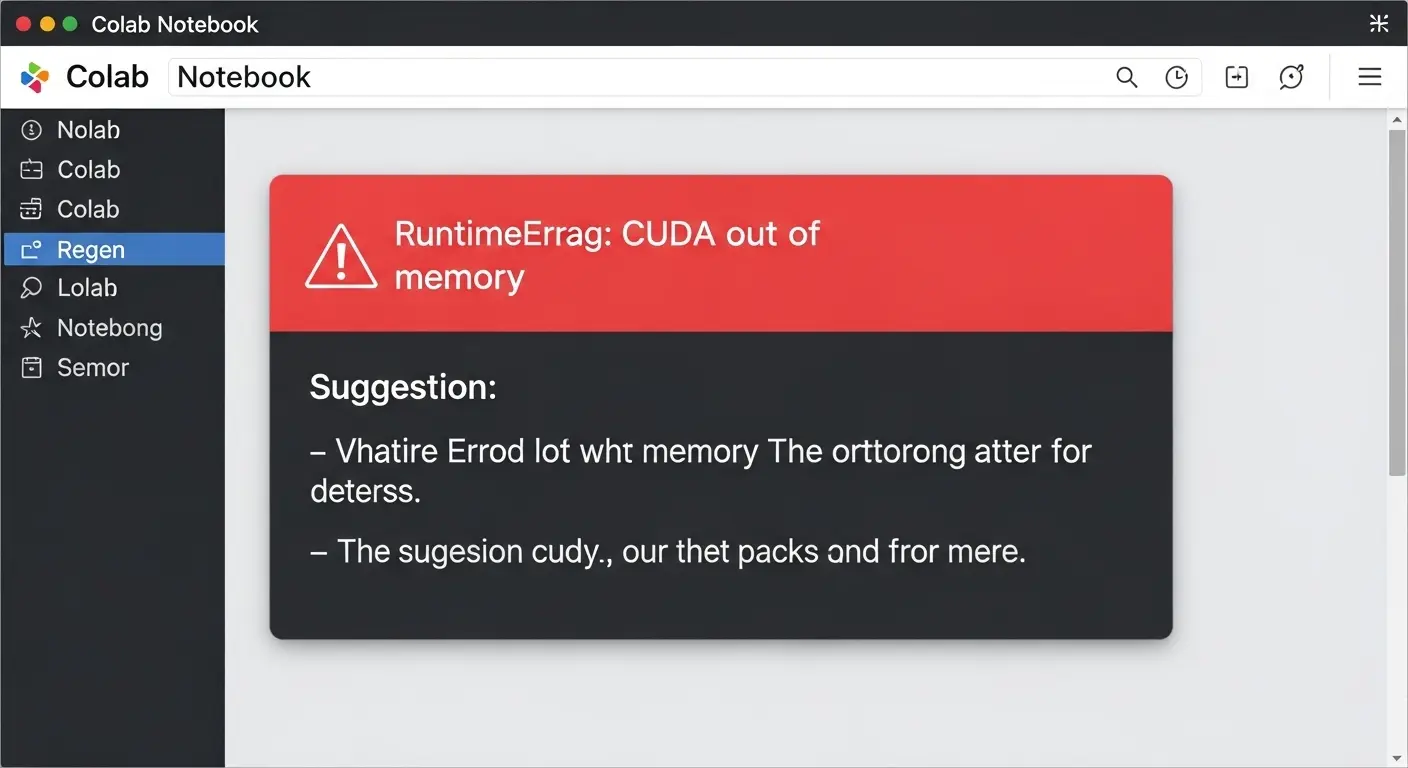
Task: Select the Semor sidebar item
Action: 92,368
